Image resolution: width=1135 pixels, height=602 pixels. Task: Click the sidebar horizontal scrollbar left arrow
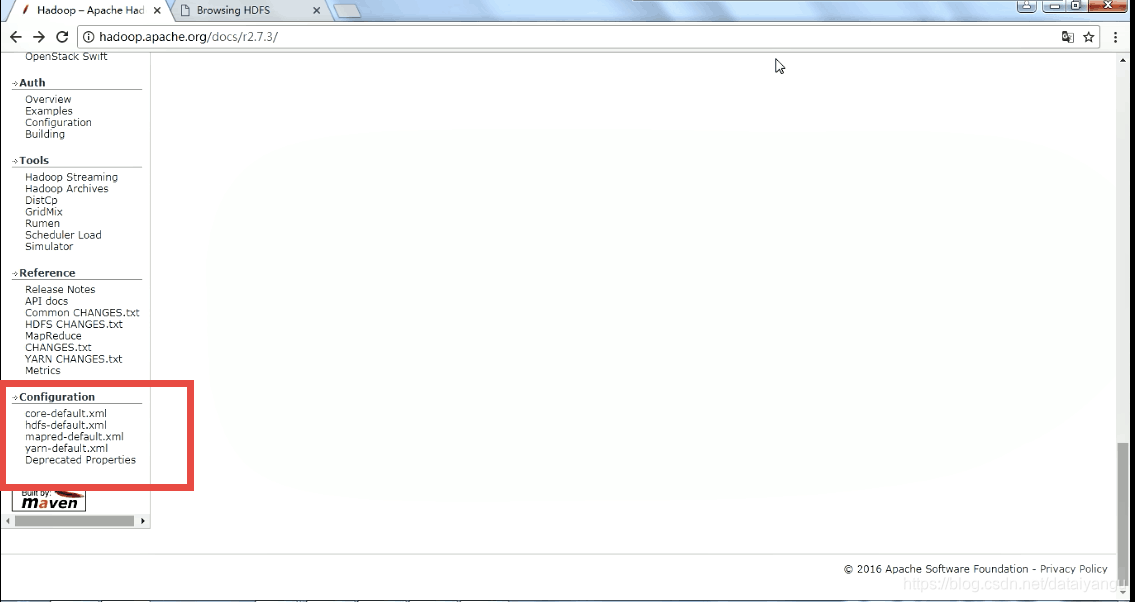coord(8,521)
